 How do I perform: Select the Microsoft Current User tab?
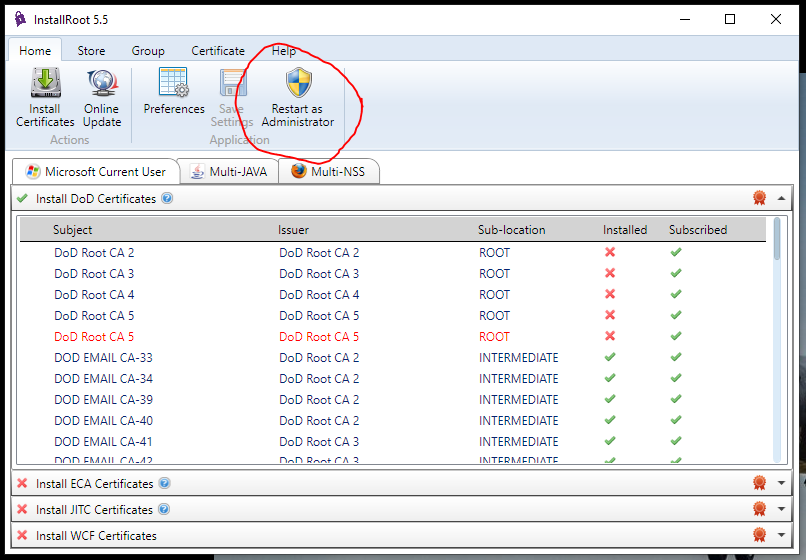(x=96, y=171)
